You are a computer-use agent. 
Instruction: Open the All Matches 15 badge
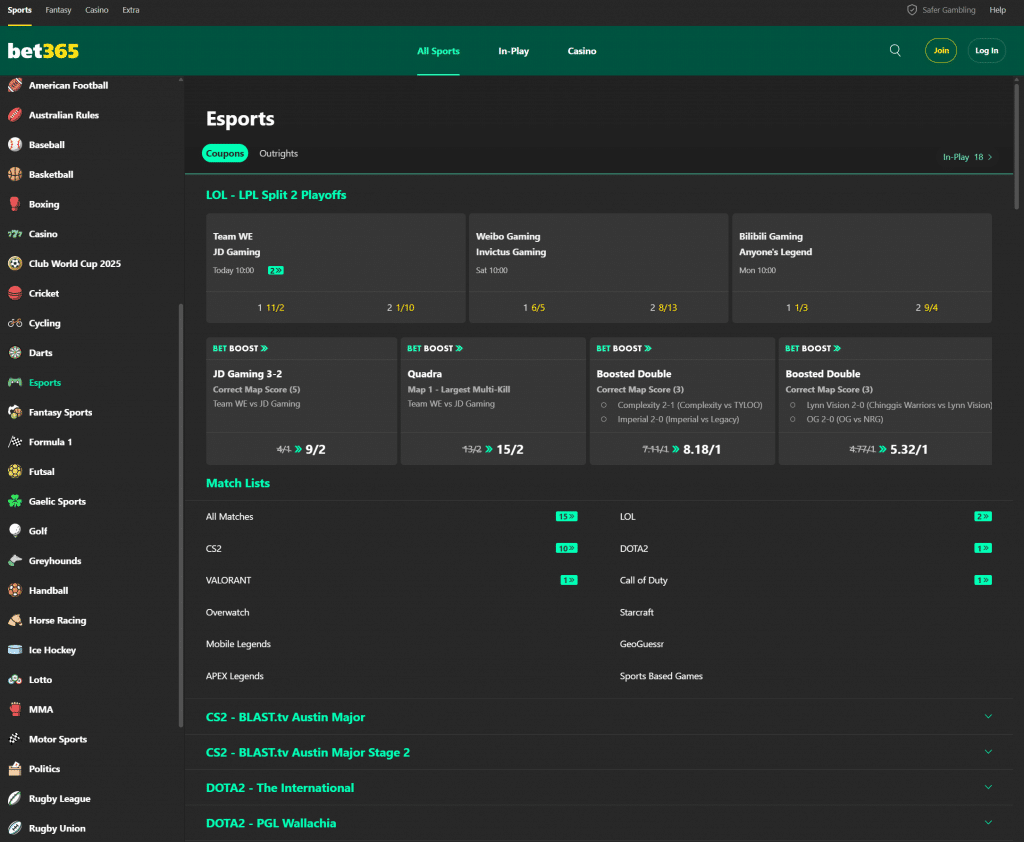pos(566,517)
